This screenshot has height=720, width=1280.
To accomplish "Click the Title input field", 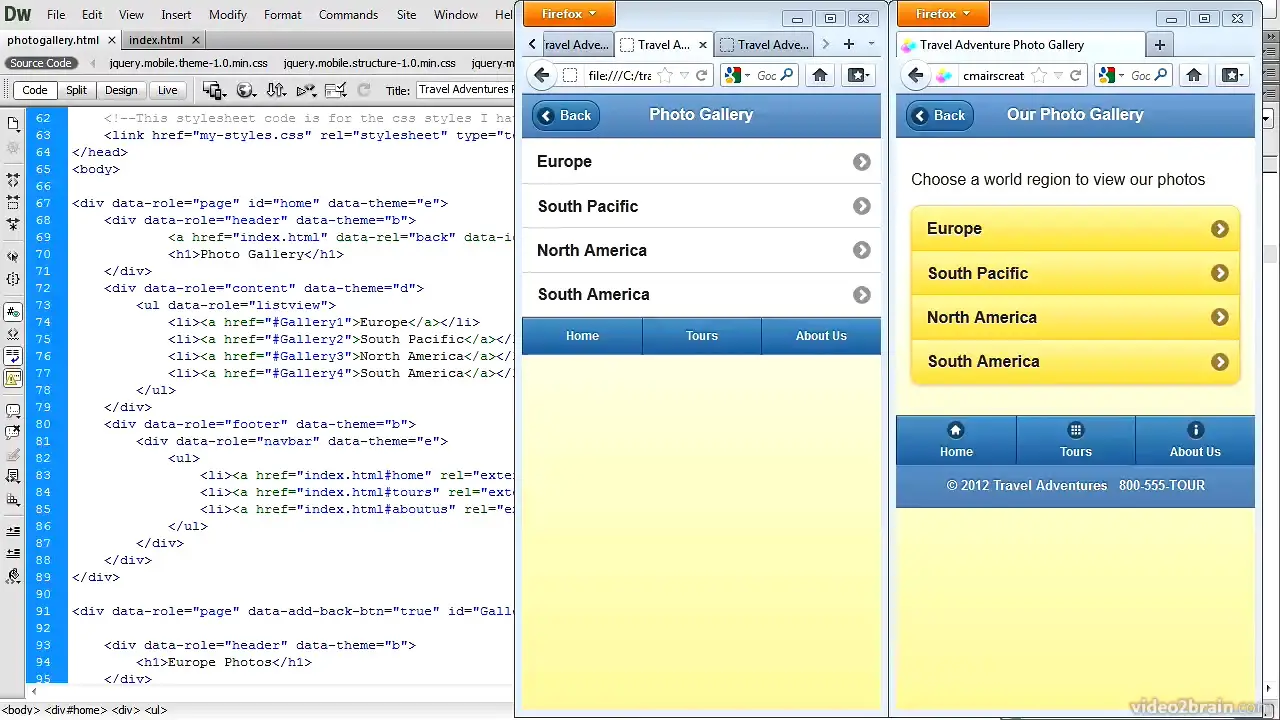I will (464, 90).
